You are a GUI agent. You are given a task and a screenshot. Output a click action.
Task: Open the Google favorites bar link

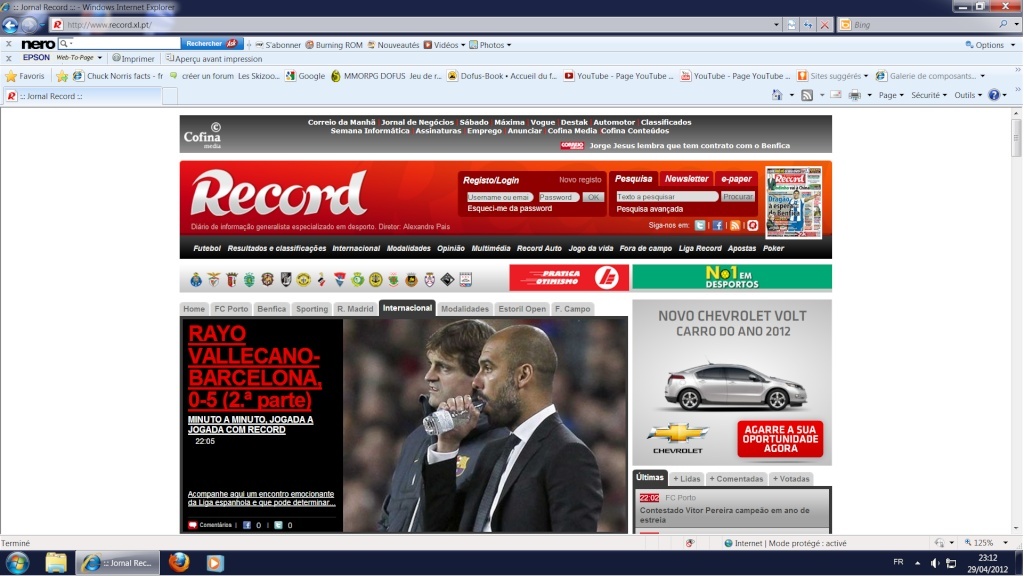[305, 76]
